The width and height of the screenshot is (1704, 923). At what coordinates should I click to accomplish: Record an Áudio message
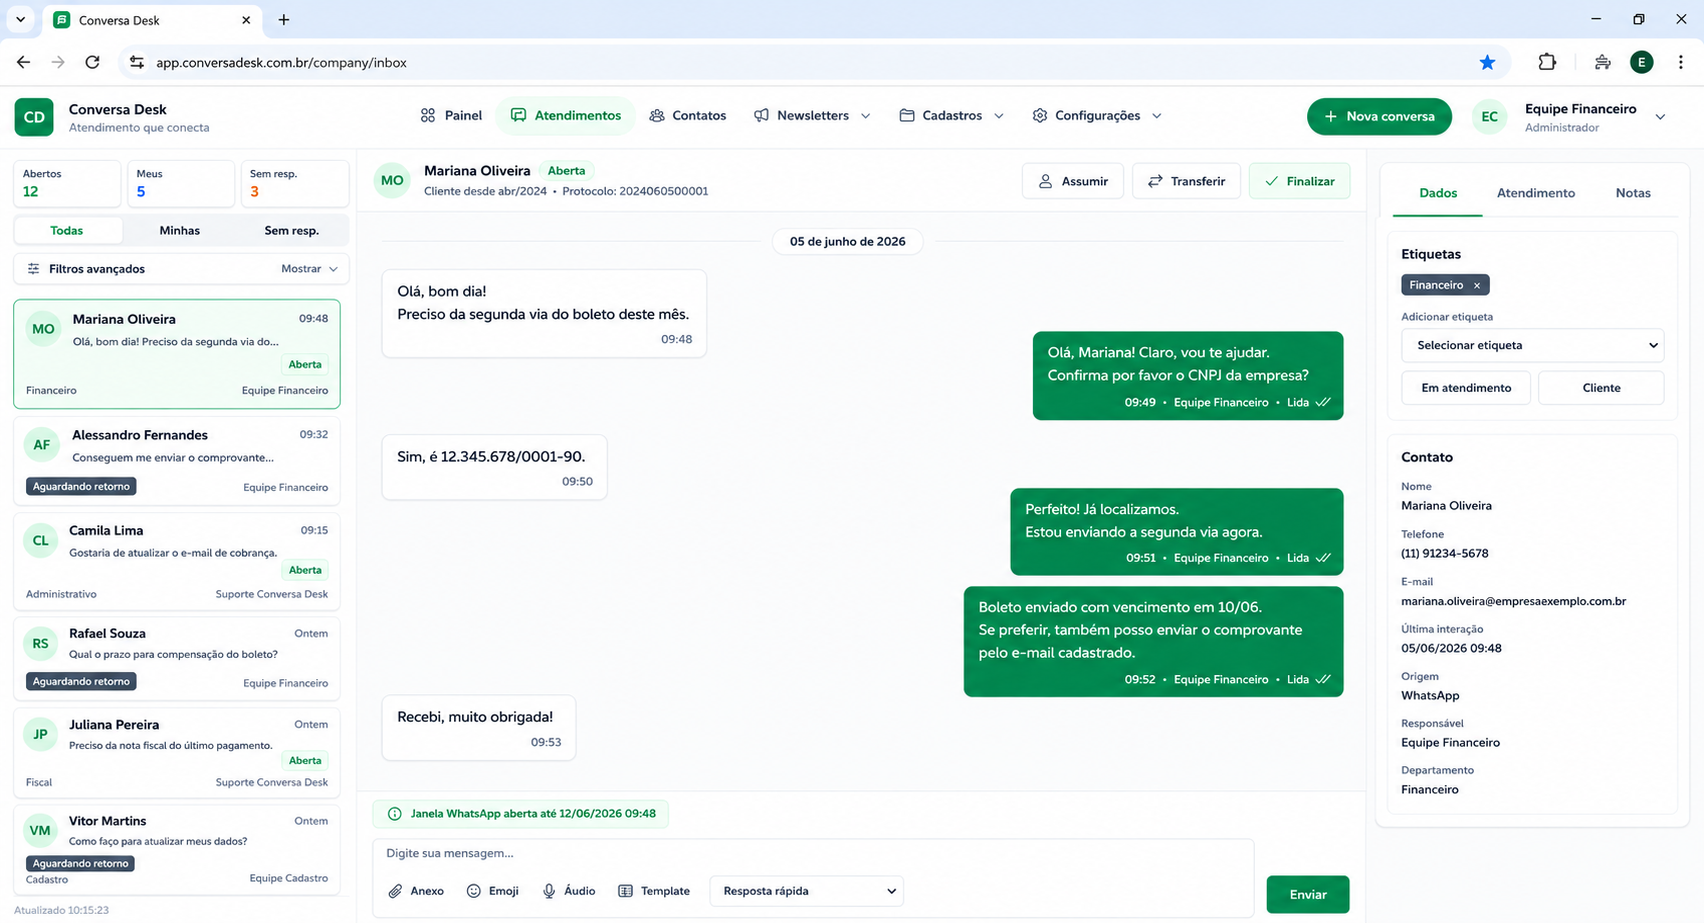(568, 891)
